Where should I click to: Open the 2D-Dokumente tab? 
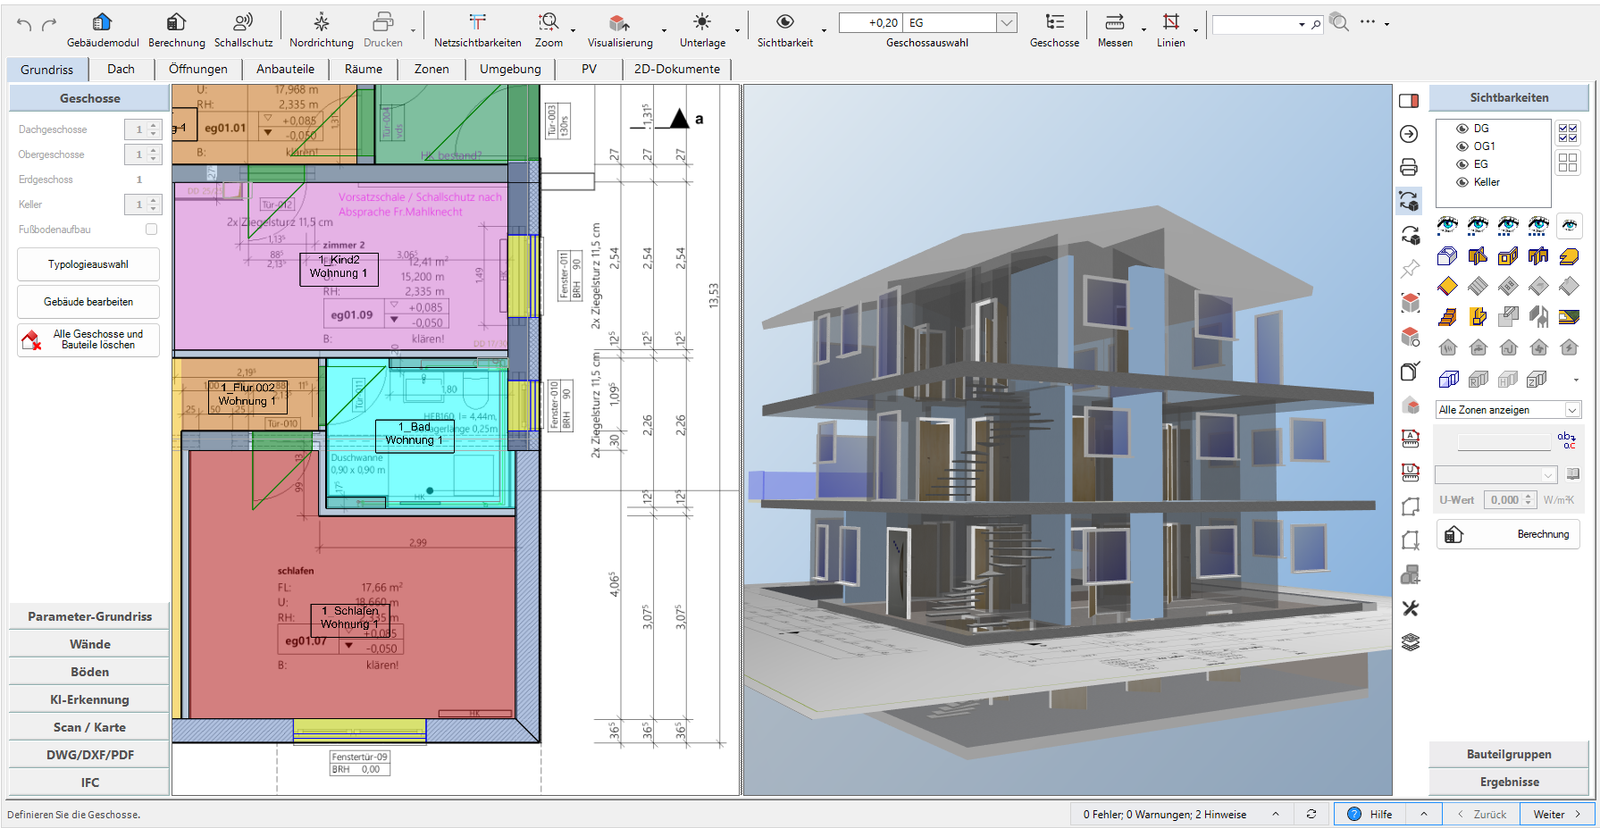(677, 69)
